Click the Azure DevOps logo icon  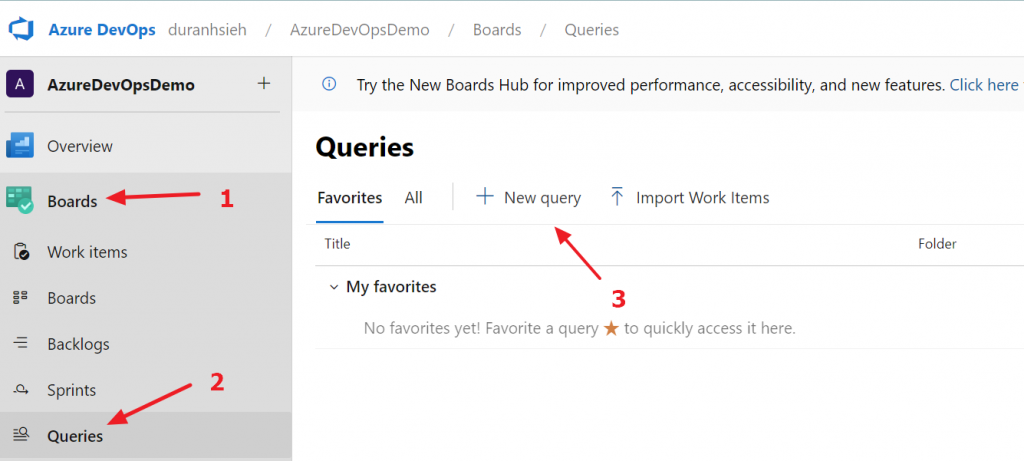(x=22, y=29)
